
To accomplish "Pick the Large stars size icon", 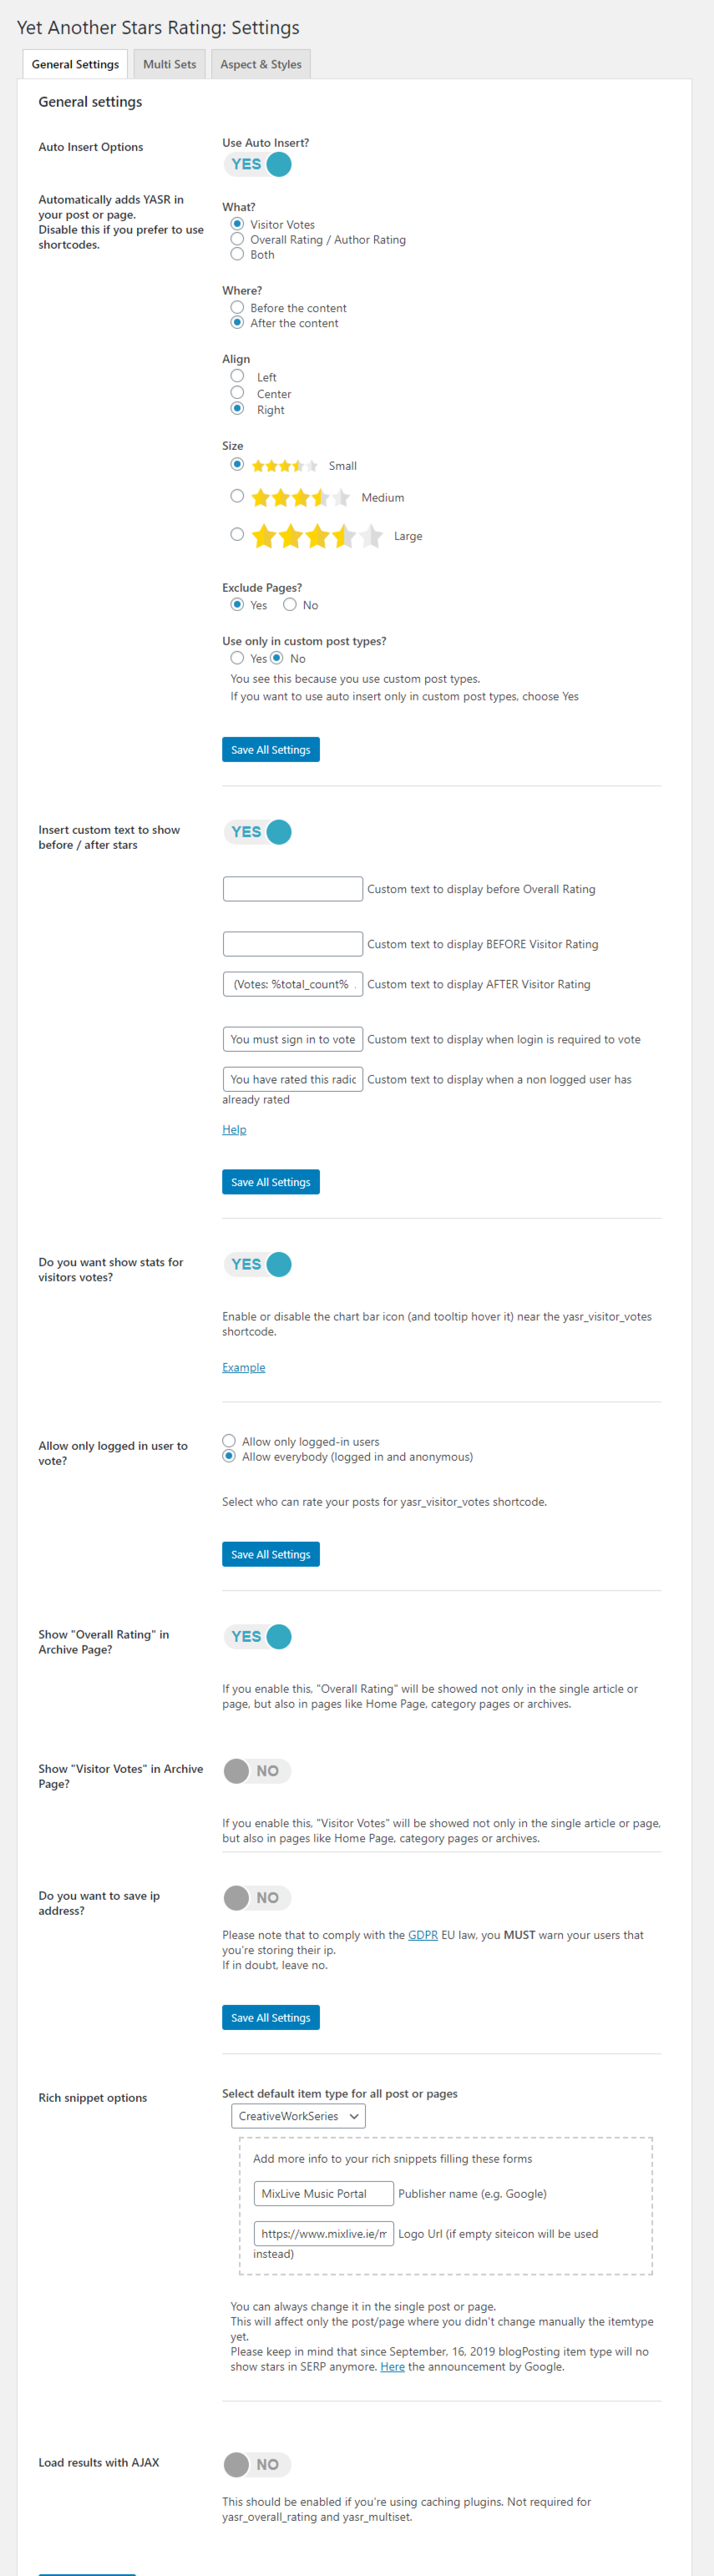I will tap(317, 536).
